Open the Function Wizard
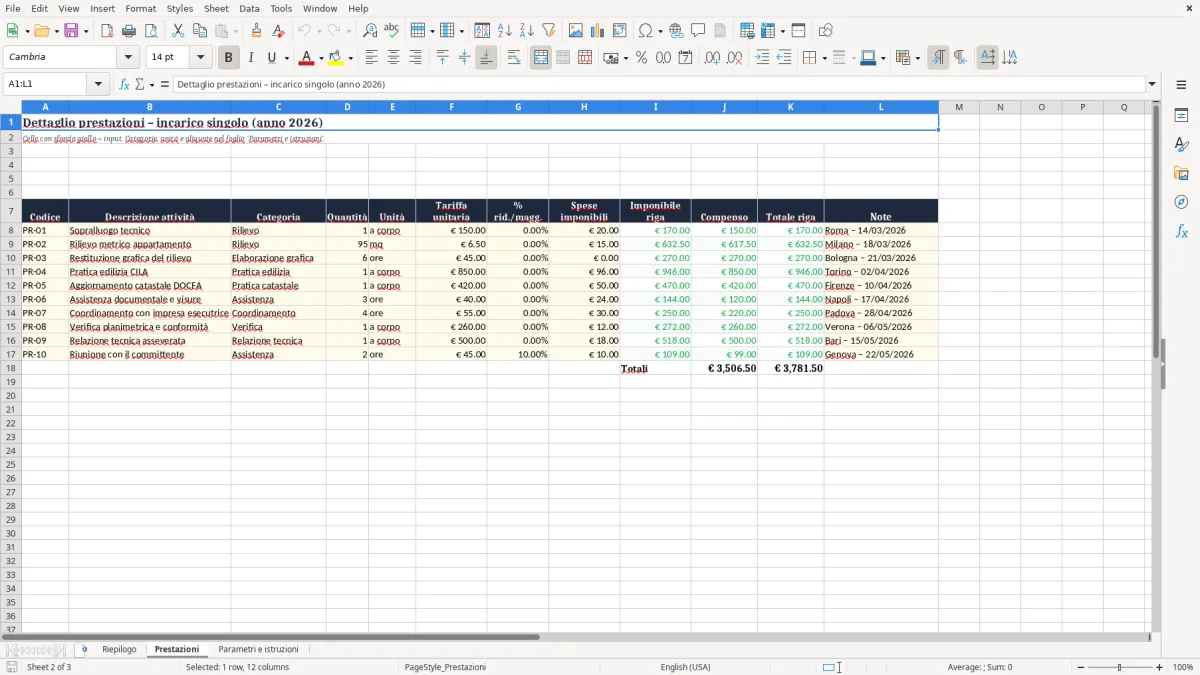Viewport: 1200px width, 675px height. click(124, 84)
